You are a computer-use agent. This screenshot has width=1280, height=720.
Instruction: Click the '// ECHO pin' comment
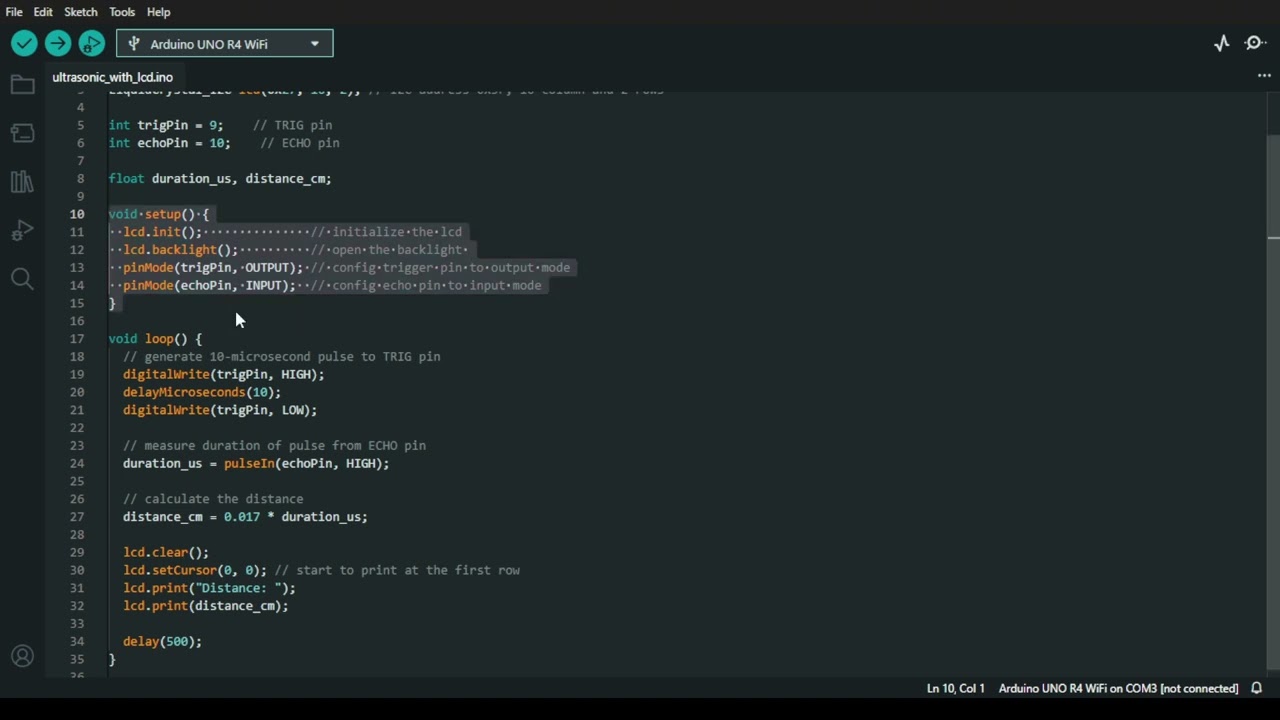coord(300,143)
